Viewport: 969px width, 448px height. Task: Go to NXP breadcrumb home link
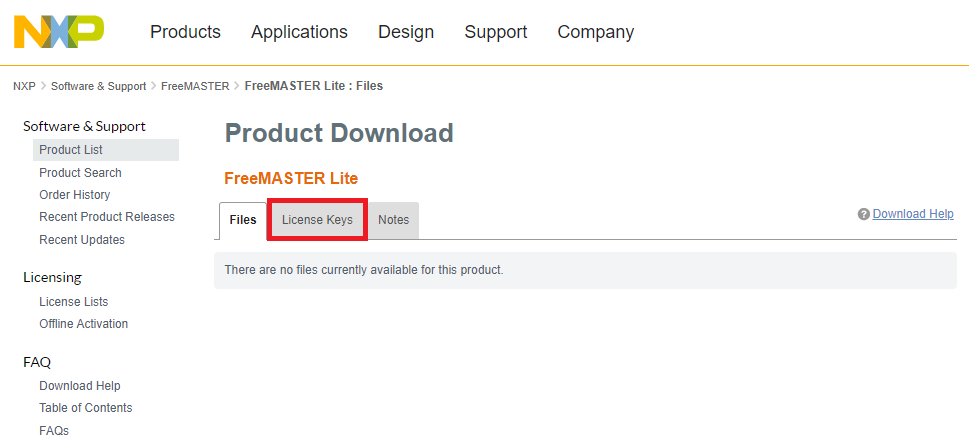(24, 86)
